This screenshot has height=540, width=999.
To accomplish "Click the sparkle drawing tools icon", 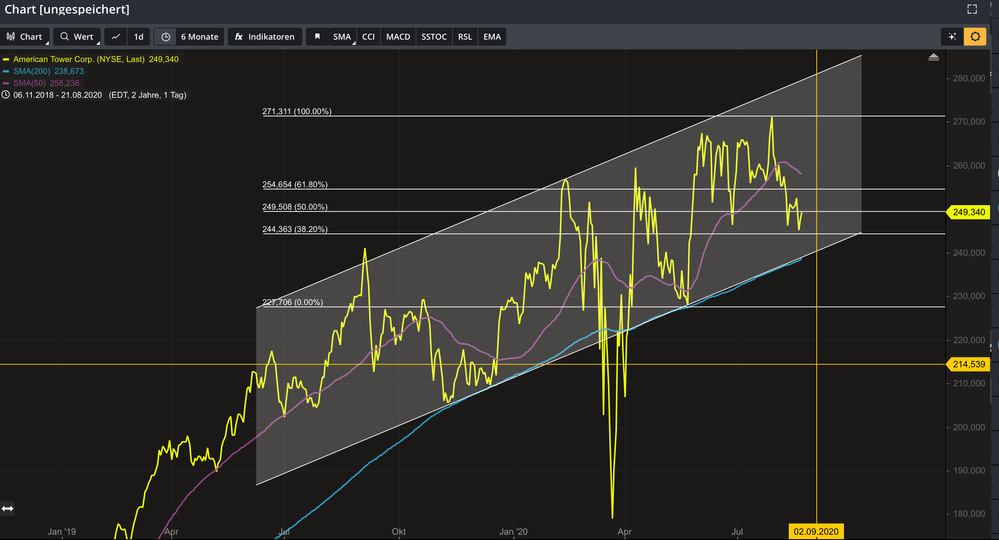I will click(952, 37).
